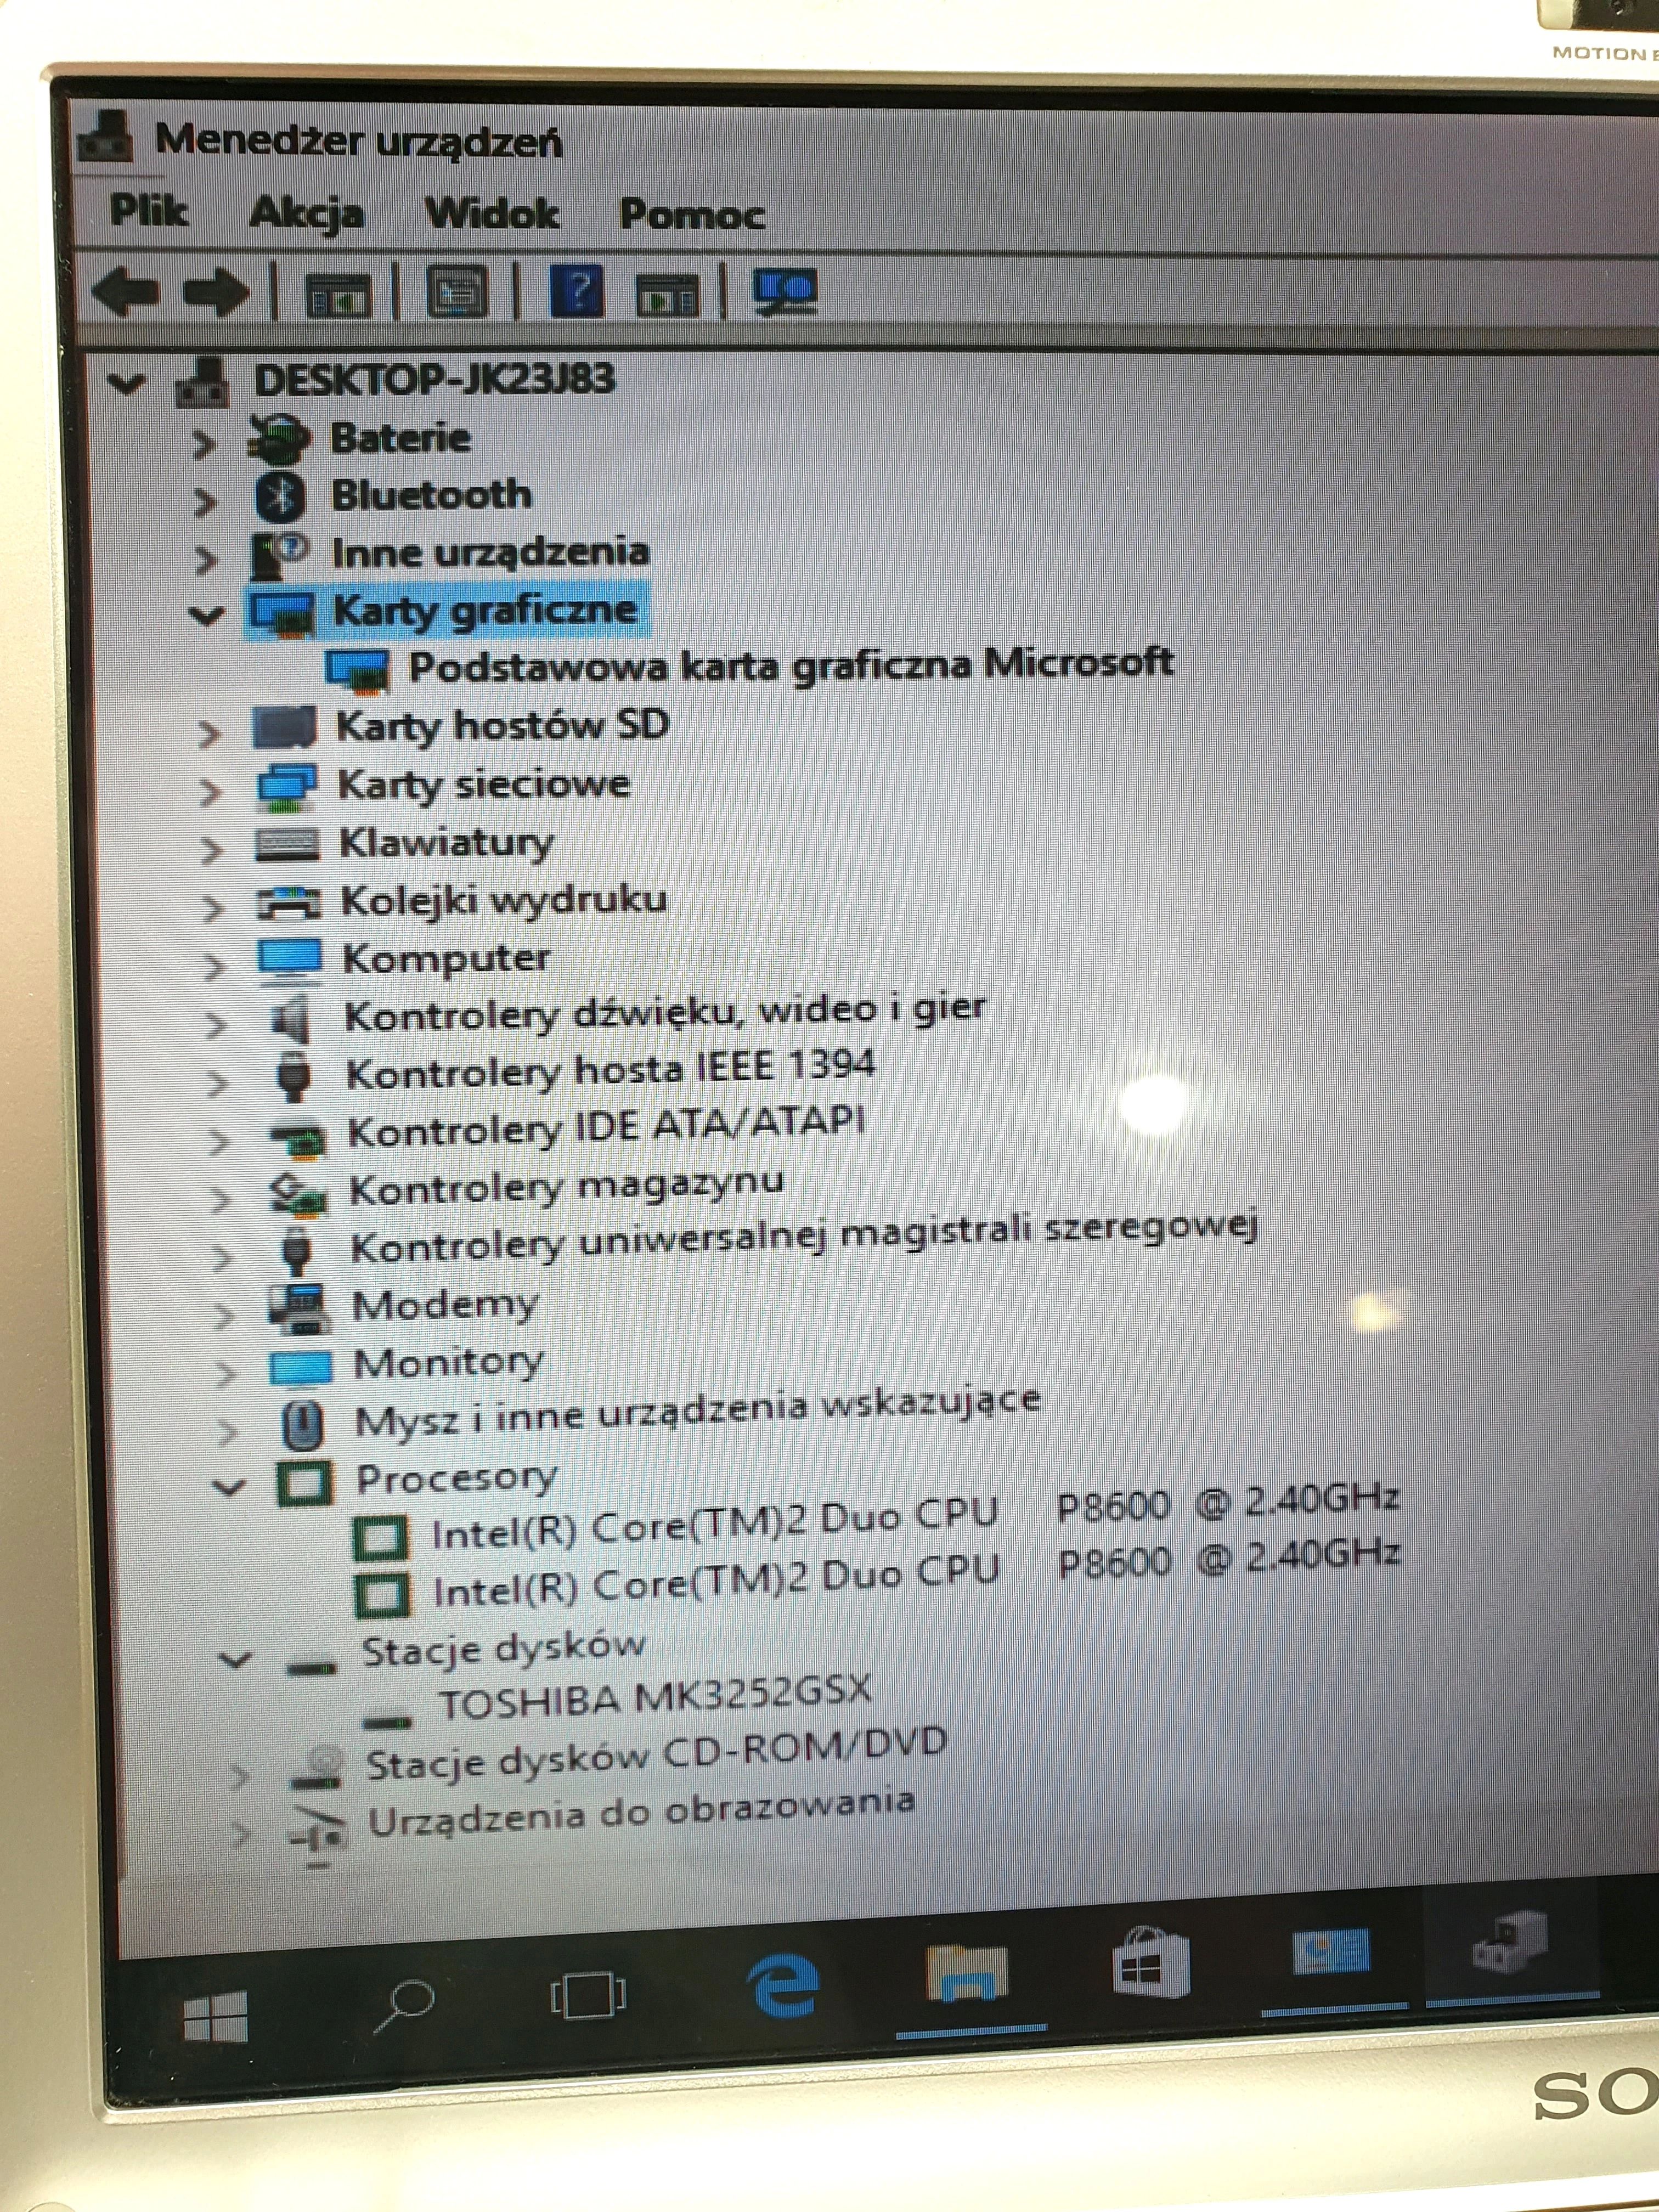This screenshot has height=2212, width=1659.
Task: Expand the Karty hostów SD category
Action: pyautogui.click(x=208, y=734)
